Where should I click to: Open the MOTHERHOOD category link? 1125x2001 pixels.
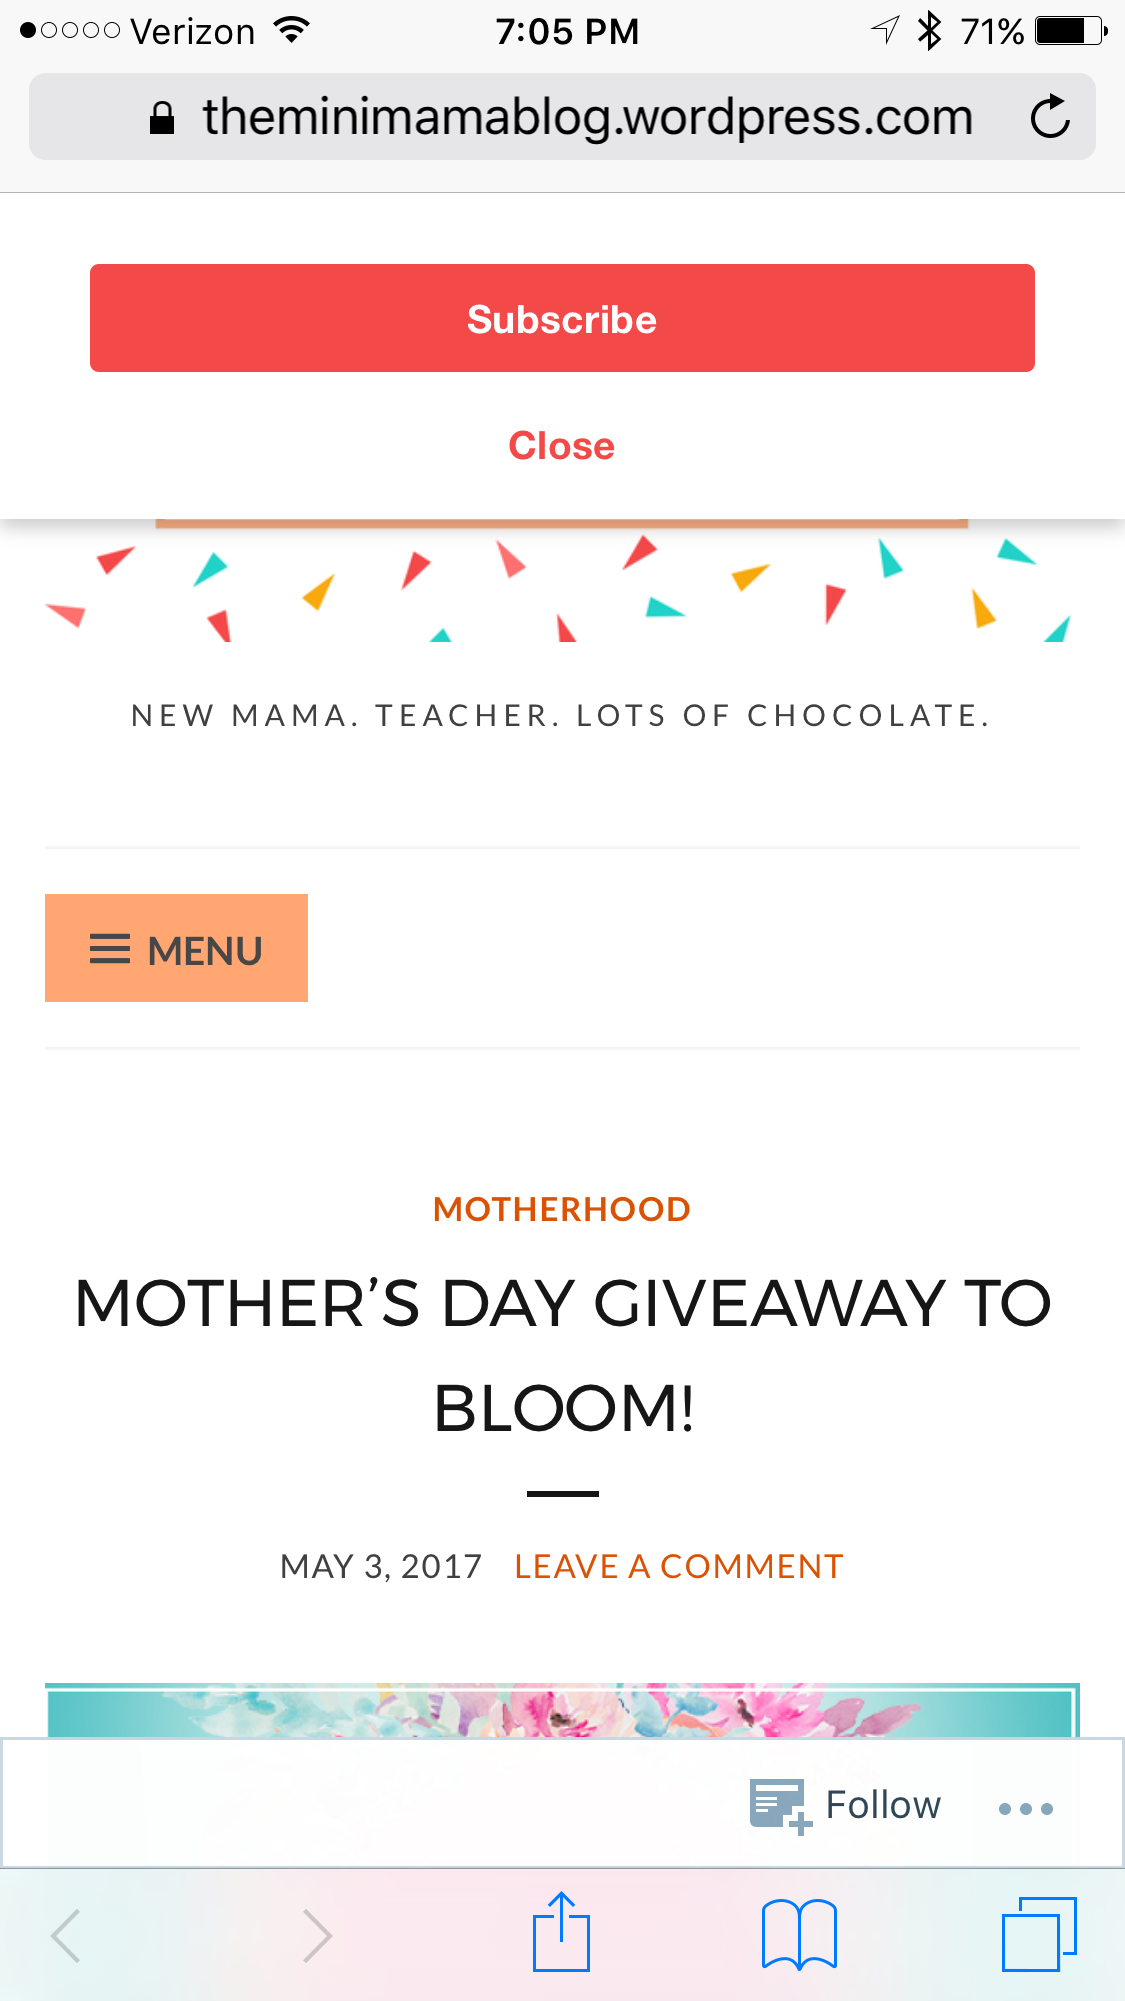(562, 1209)
